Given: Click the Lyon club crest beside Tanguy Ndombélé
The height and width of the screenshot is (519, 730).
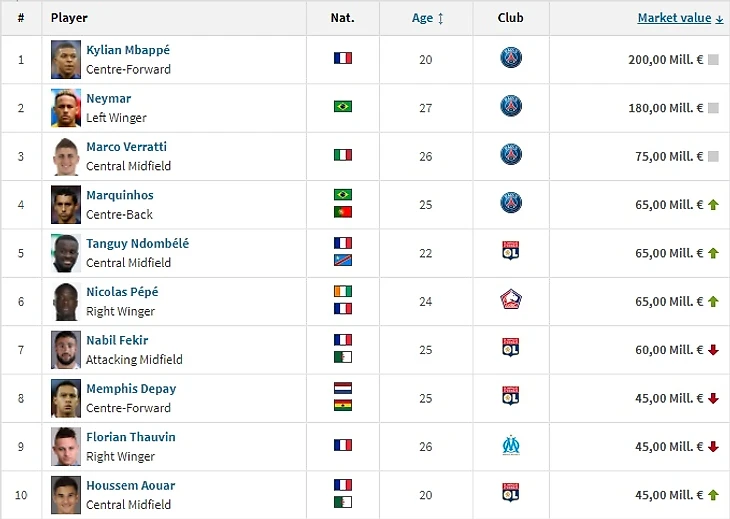Looking at the screenshot, I should point(511,252).
